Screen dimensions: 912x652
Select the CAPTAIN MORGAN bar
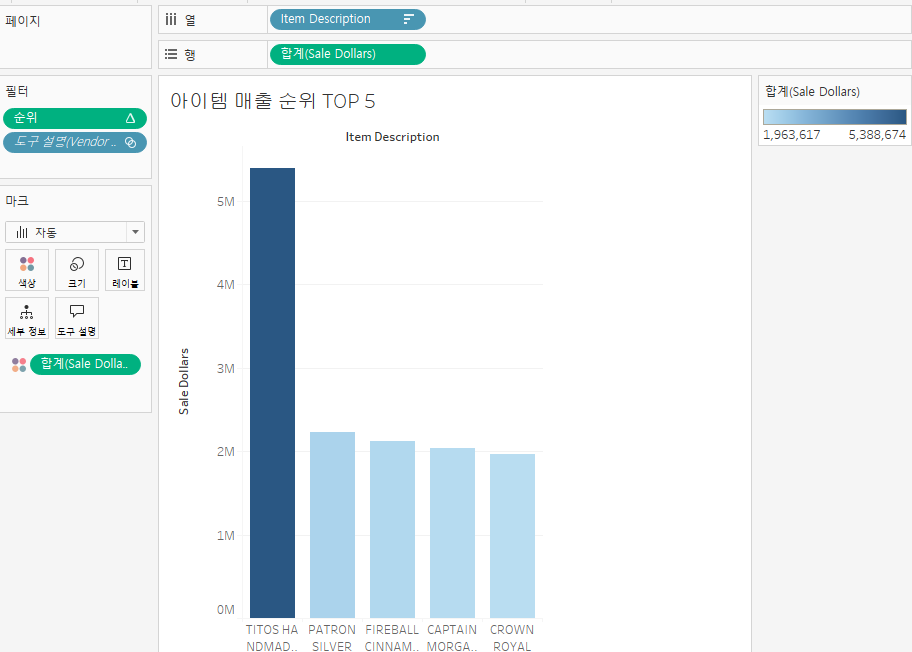click(453, 533)
